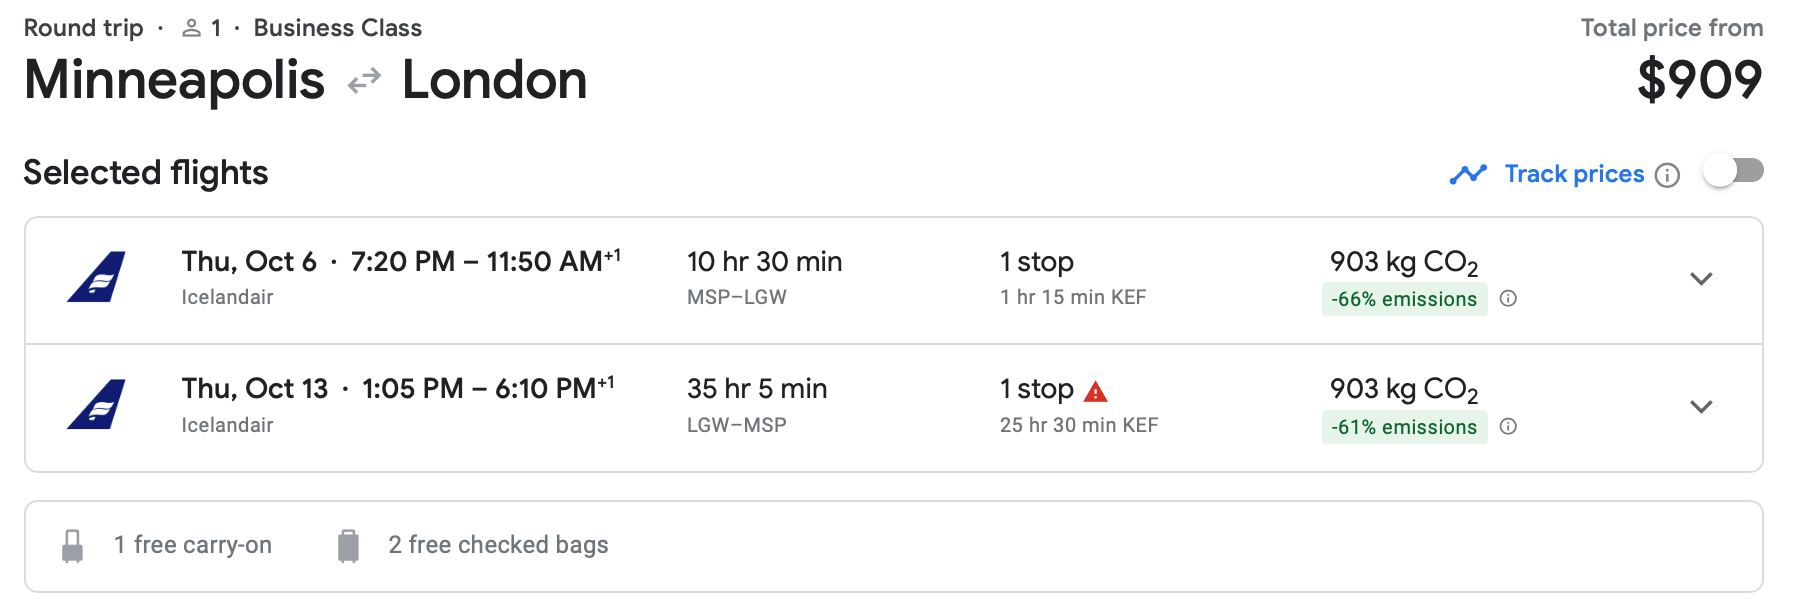Click the -66% emissions badge
1798x602 pixels.
point(1403,299)
